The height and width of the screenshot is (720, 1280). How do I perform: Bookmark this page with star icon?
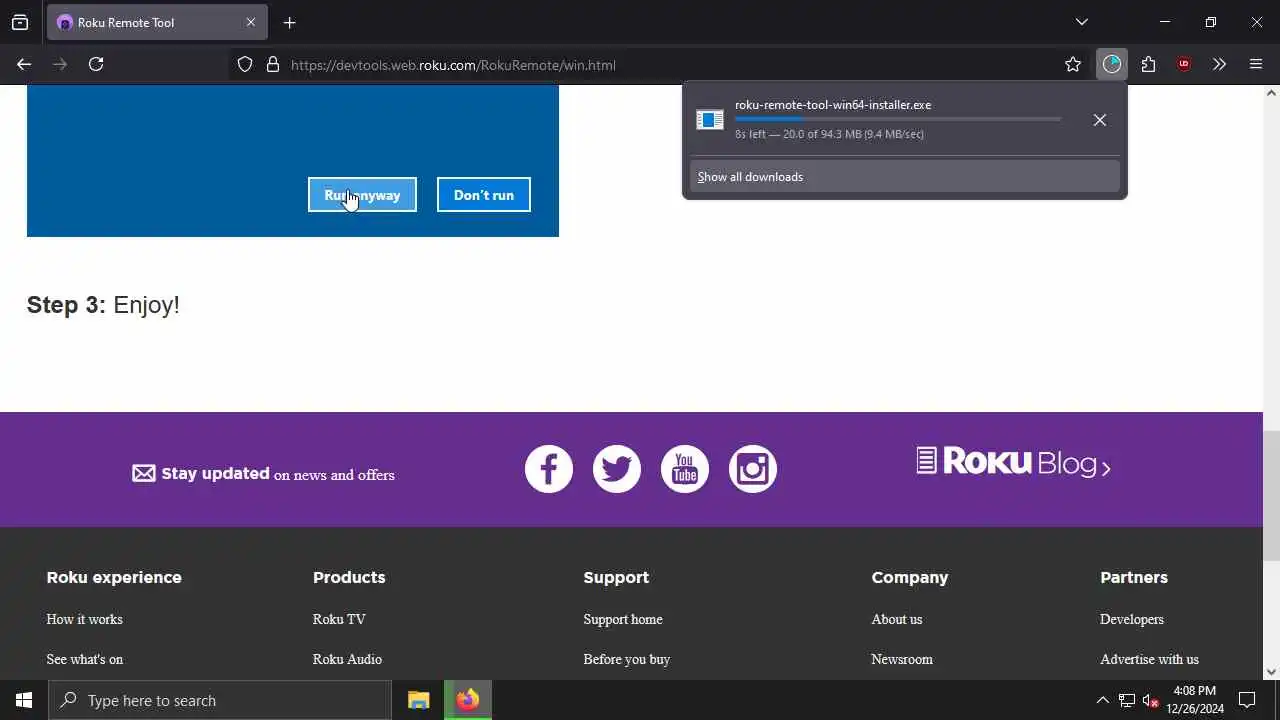pos(1073,65)
